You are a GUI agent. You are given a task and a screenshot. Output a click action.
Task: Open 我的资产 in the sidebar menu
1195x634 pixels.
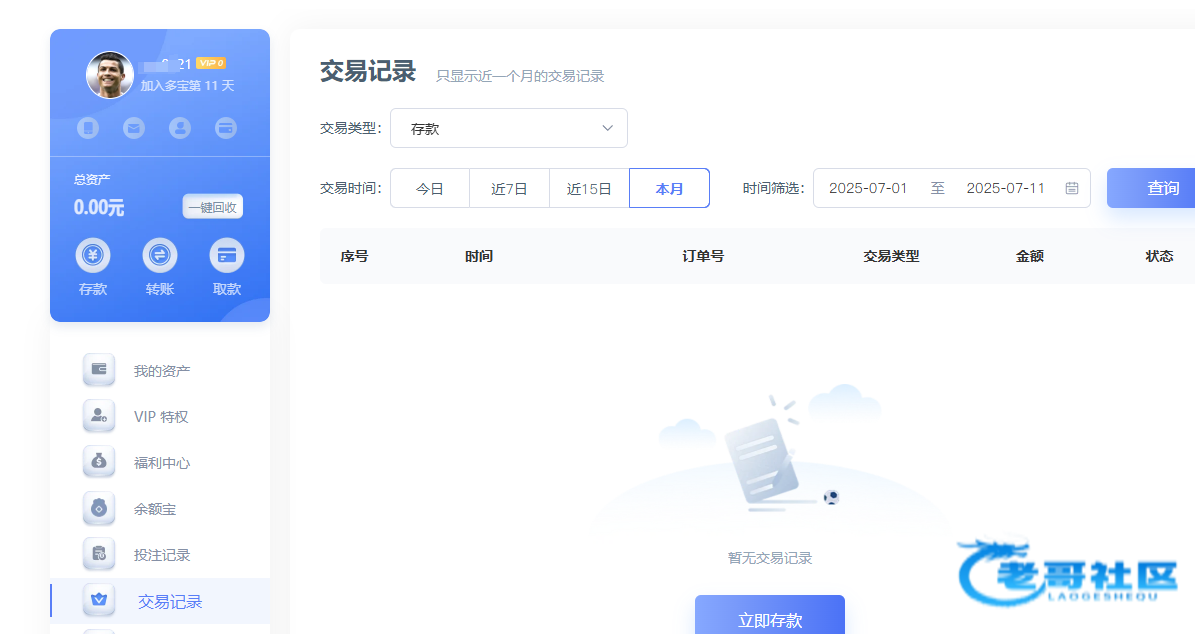pos(162,371)
